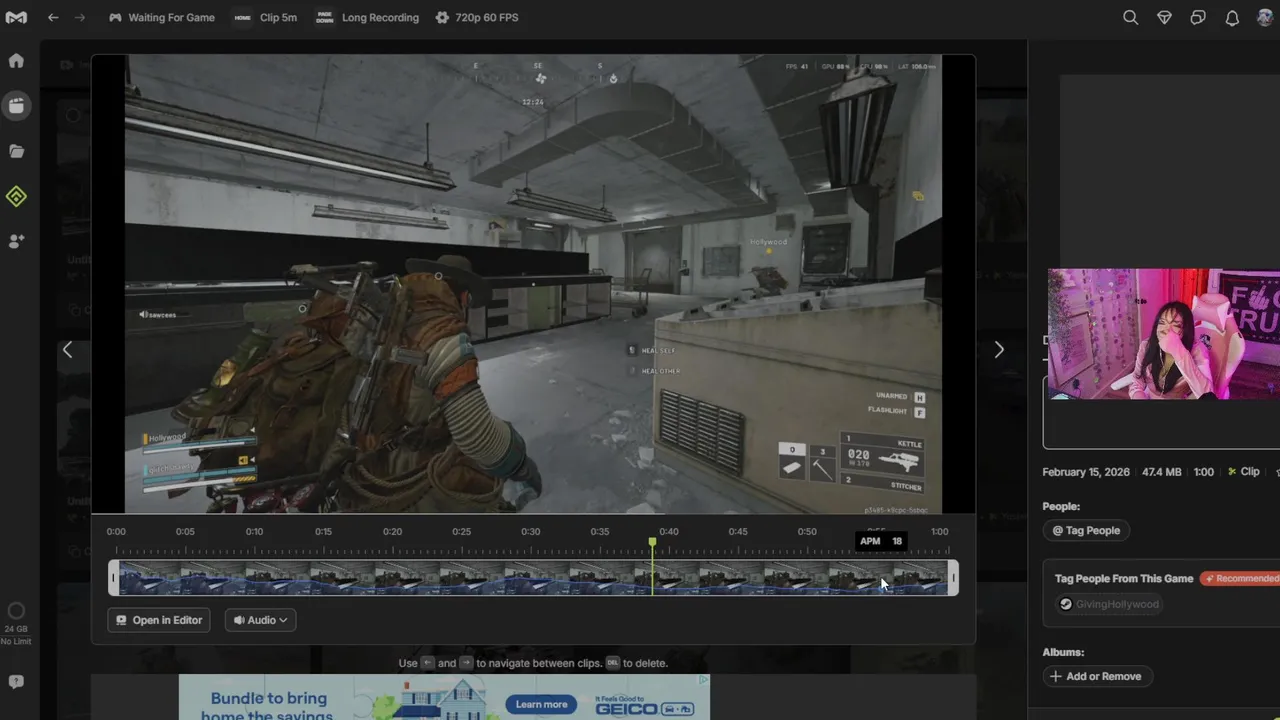The image size is (1280, 720).
Task: Click the 47.4 MB file size
Action: (1162, 472)
